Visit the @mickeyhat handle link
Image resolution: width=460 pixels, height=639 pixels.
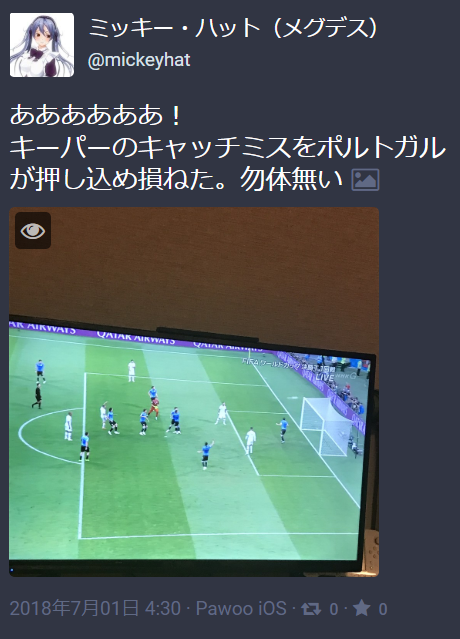point(139,60)
